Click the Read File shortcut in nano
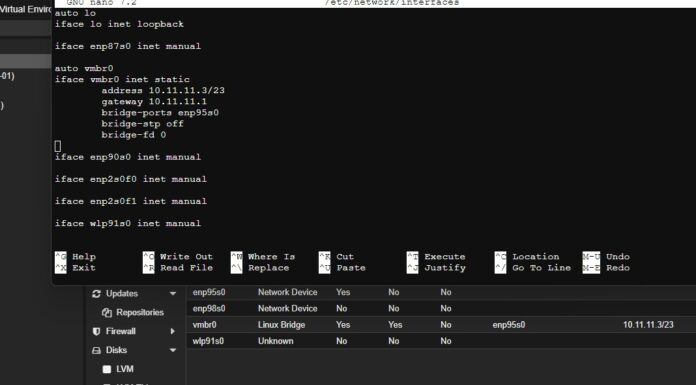 point(178,268)
